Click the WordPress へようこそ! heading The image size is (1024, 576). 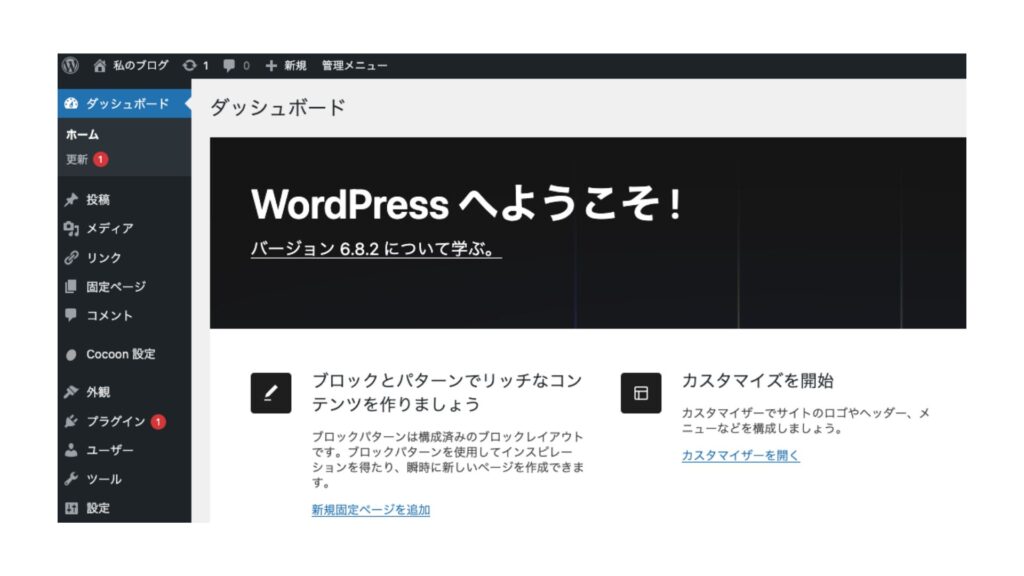(x=467, y=203)
